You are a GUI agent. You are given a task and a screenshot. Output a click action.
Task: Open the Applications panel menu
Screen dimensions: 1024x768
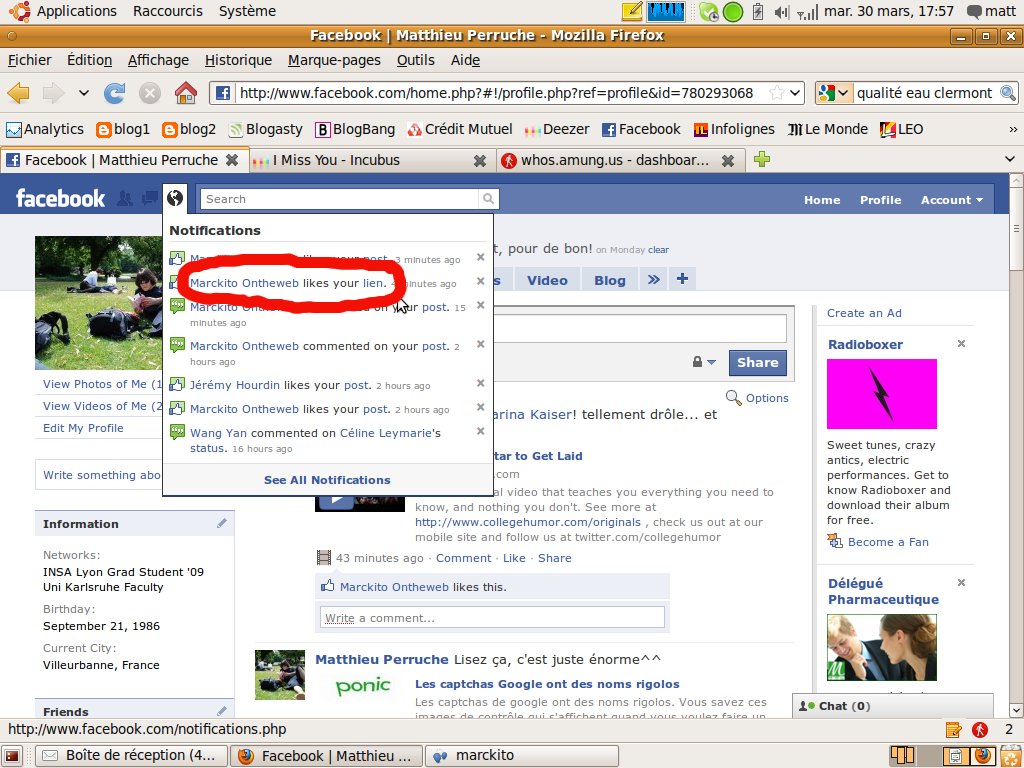(x=76, y=11)
